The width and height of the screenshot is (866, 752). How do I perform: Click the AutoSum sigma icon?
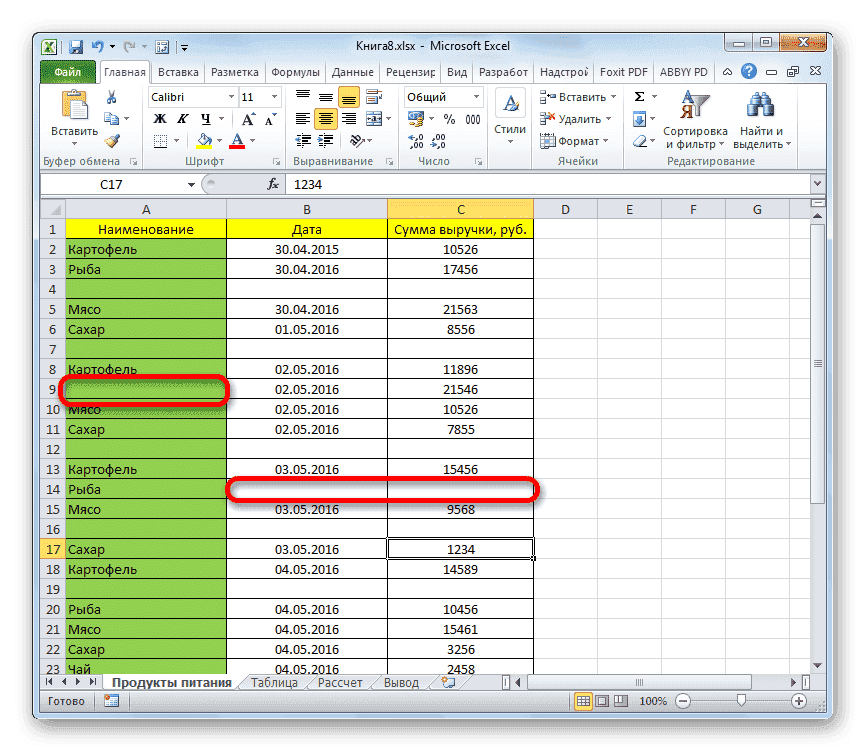637,96
